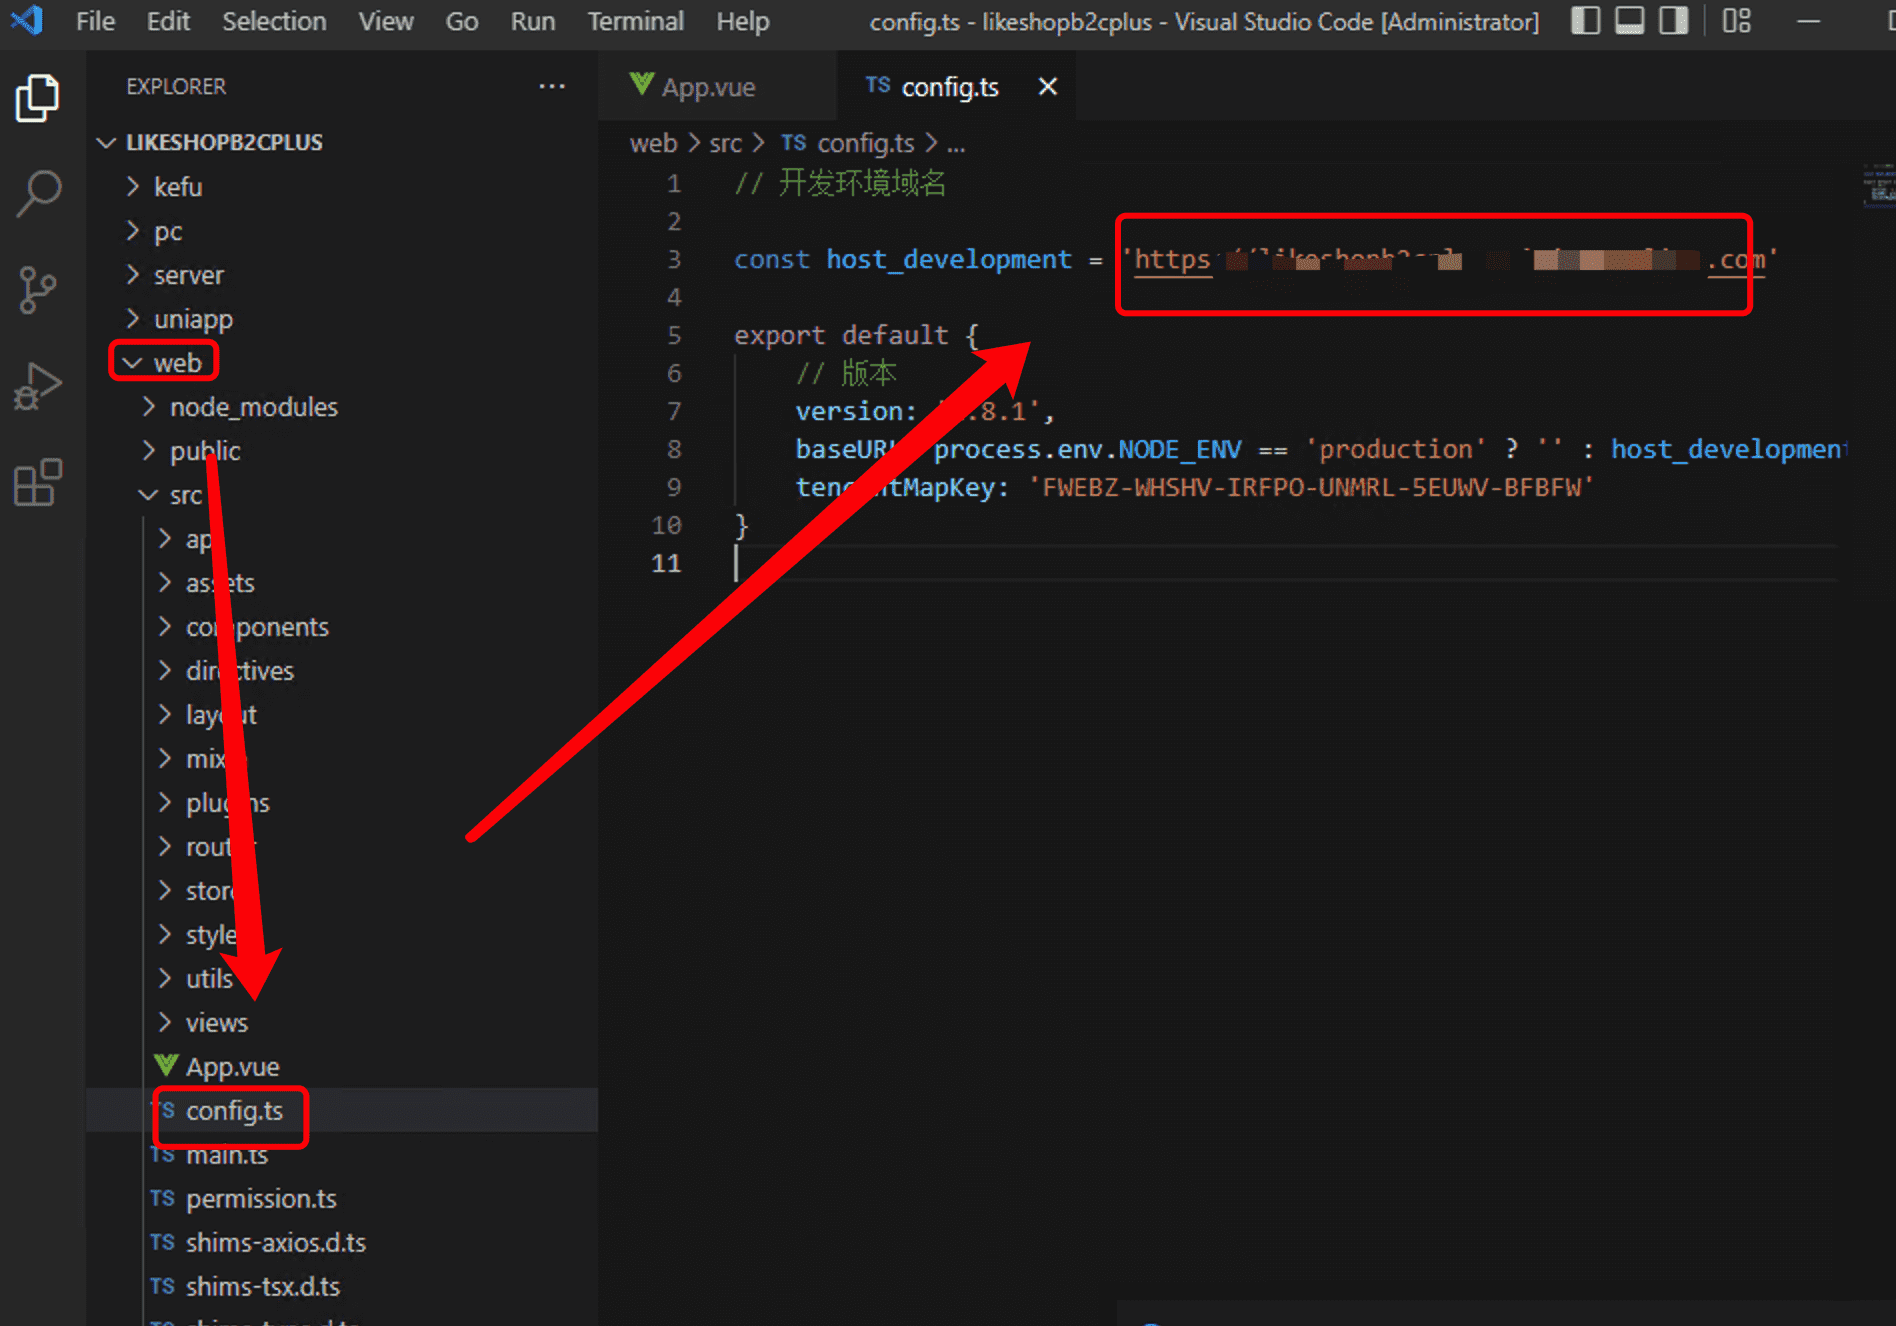Click the VS Code logo icon

[x=27, y=20]
